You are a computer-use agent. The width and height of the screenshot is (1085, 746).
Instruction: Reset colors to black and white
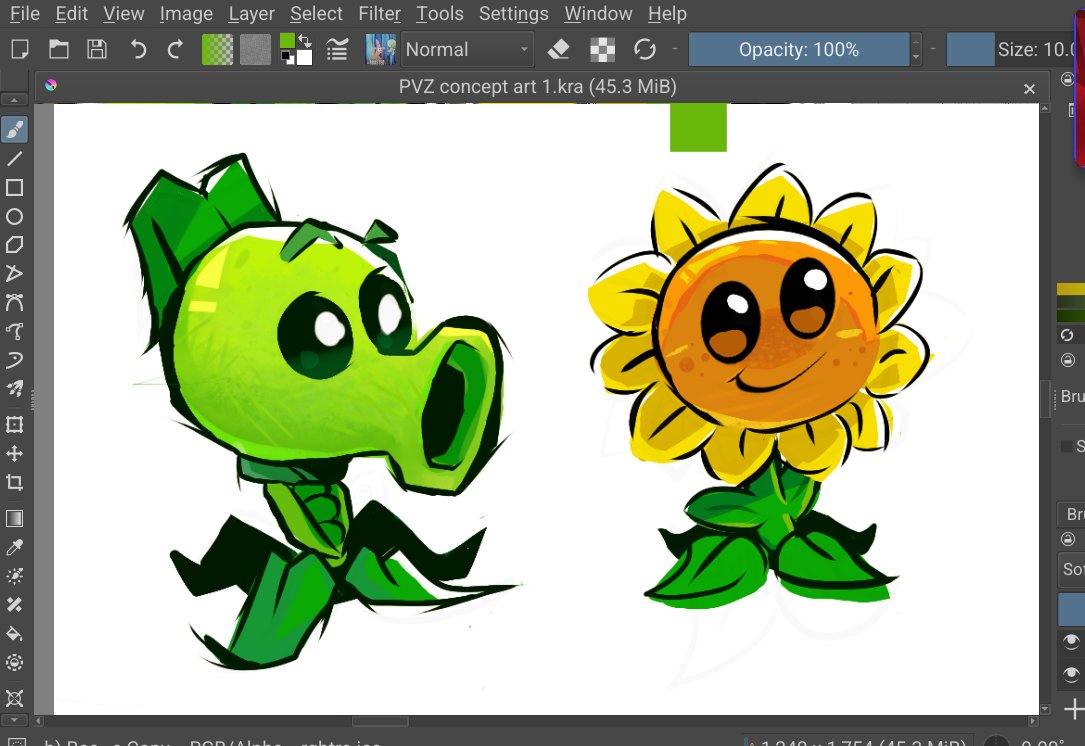[x=286, y=57]
